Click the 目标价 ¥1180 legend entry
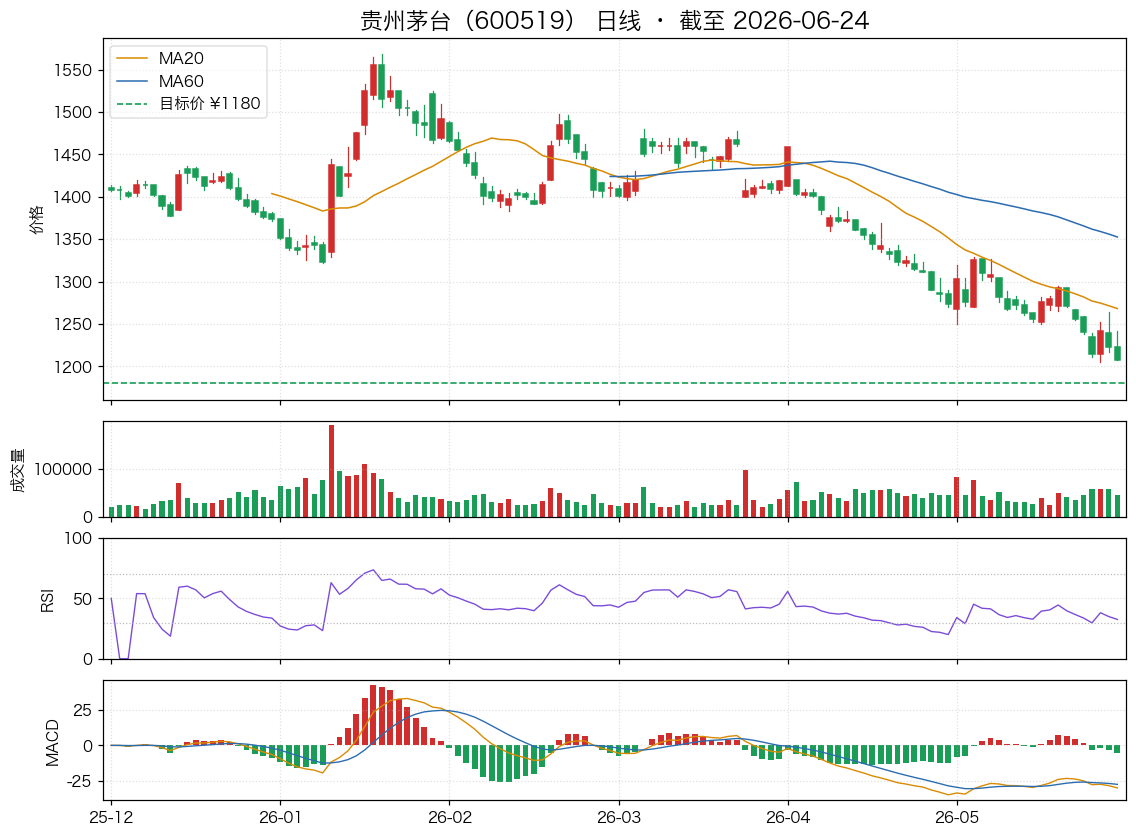The height and width of the screenshot is (837, 1136). coord(188,104)
